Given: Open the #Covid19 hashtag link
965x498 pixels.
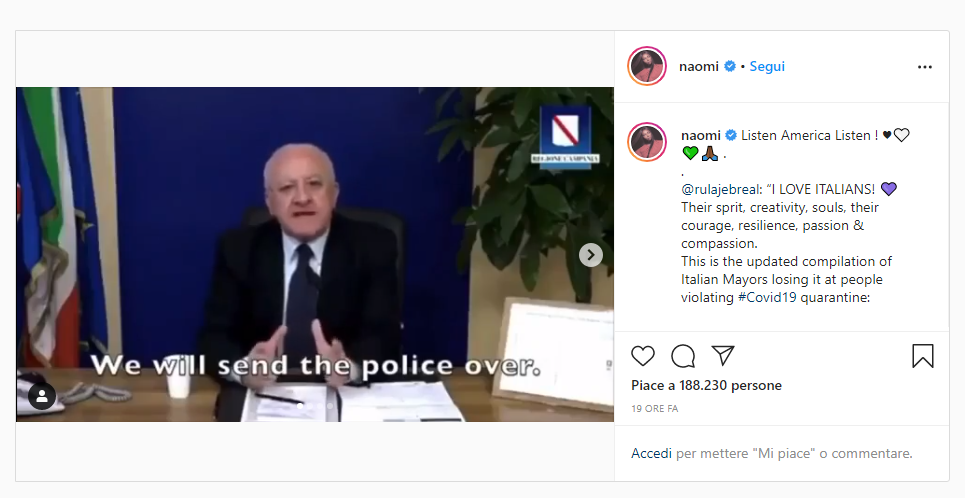Looking at the screenshot, I should [767, 297].
